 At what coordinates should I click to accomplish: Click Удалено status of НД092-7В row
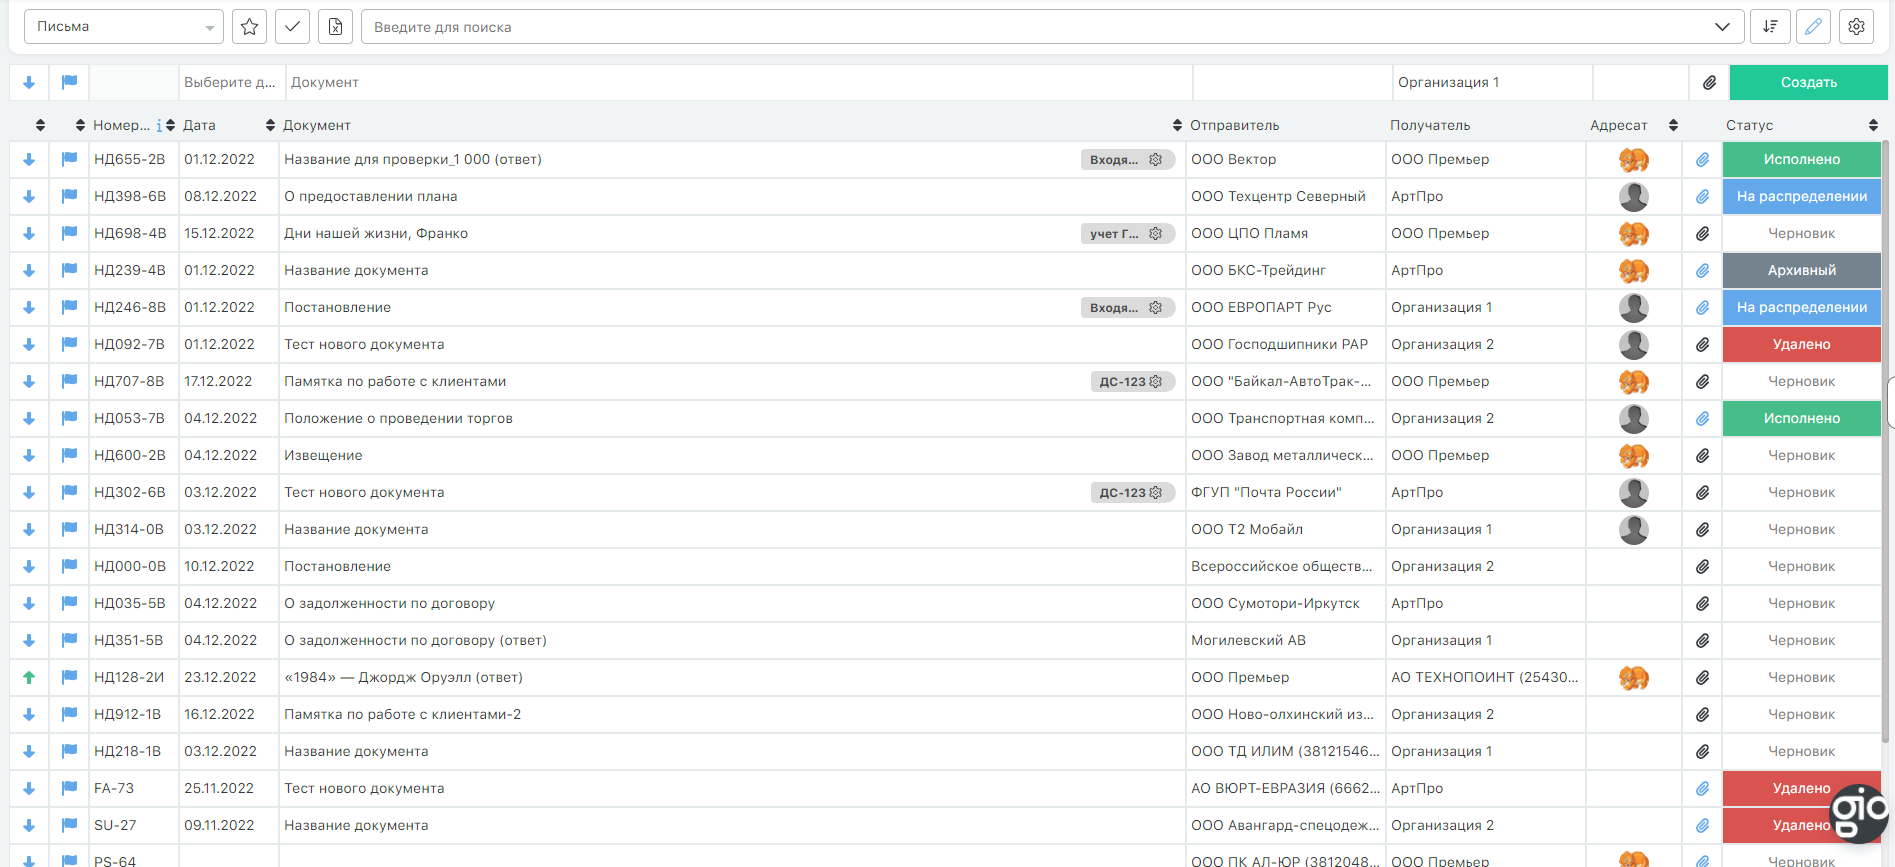(1801, 345)
